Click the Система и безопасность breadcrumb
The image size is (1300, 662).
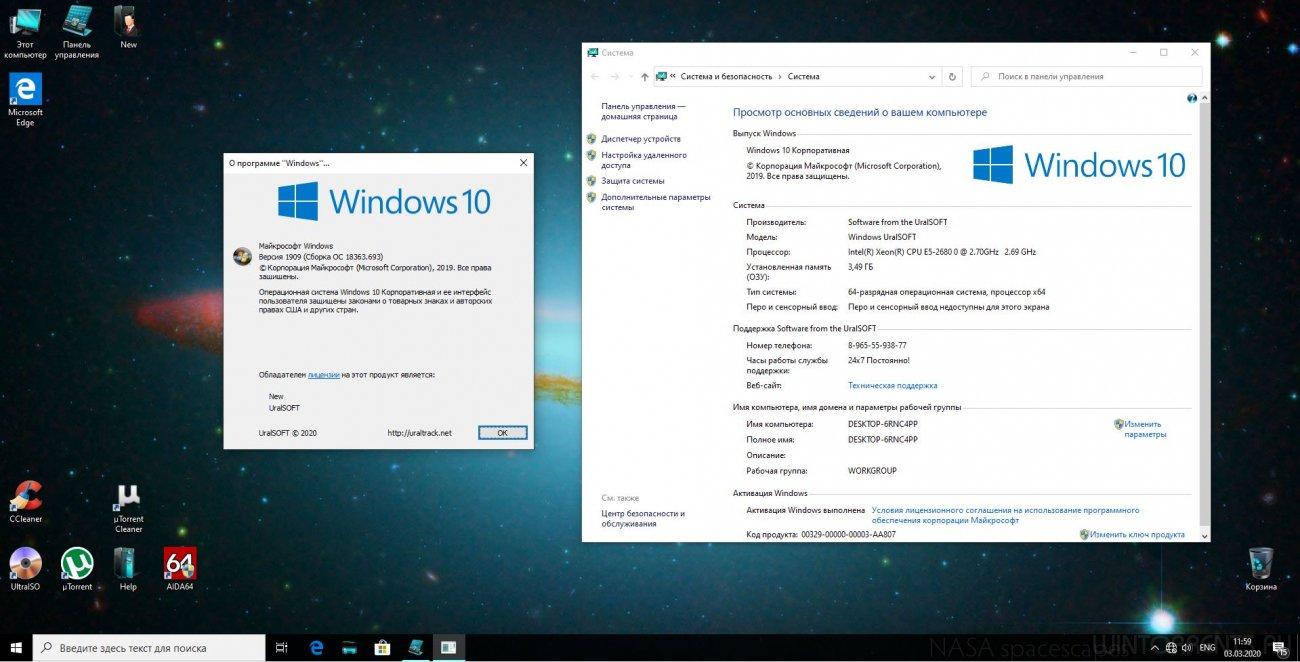coord(727,76)
